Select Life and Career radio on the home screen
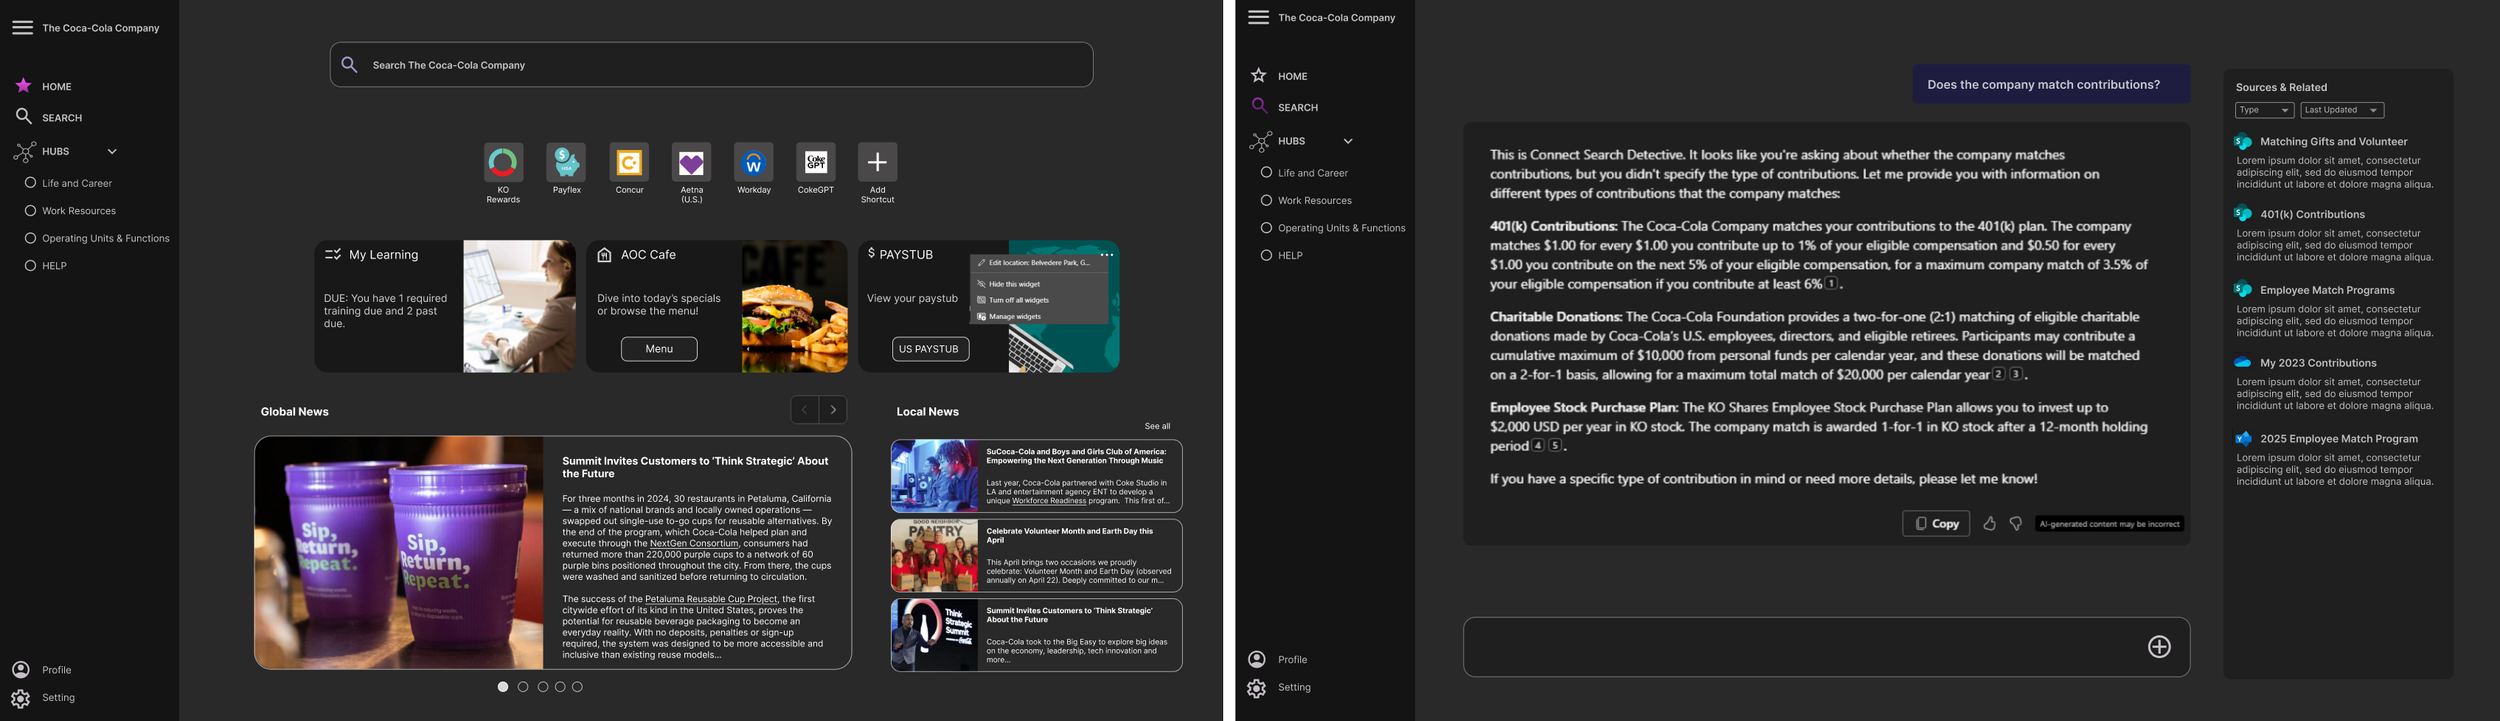The image size is (2500, 721). (x=30, y=183)
